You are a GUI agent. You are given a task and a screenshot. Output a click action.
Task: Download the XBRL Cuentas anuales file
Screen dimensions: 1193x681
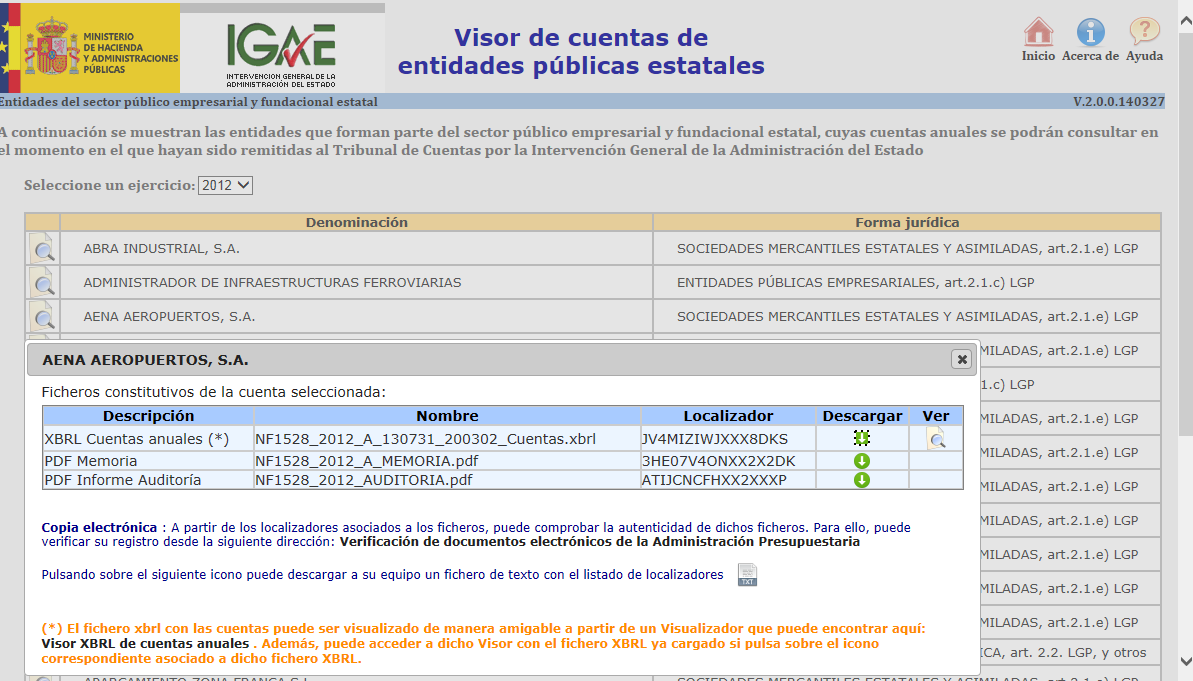point(861,438)
